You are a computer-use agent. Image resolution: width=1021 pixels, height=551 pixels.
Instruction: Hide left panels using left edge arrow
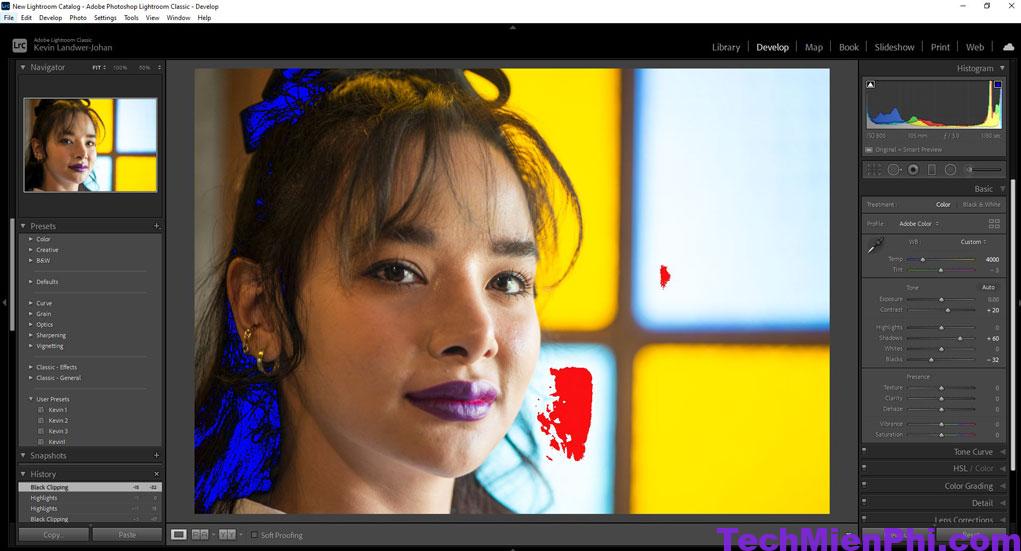coord(4,303)
